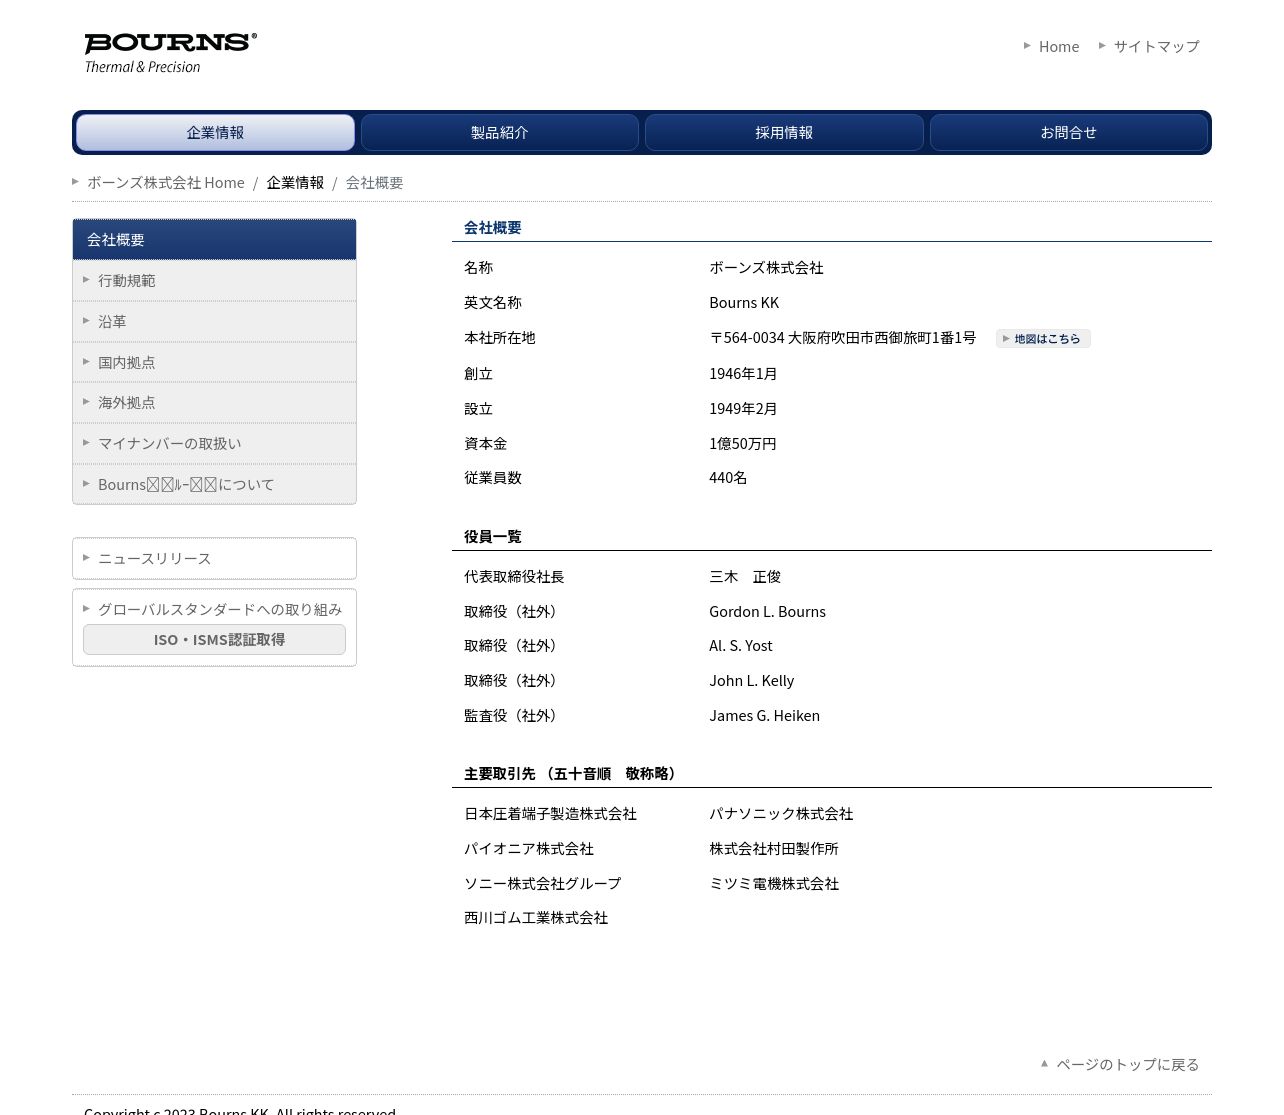Go to ボーンズ株式会社 Home breadcrumb
1284x1115 pixels.
pos(165,183)
